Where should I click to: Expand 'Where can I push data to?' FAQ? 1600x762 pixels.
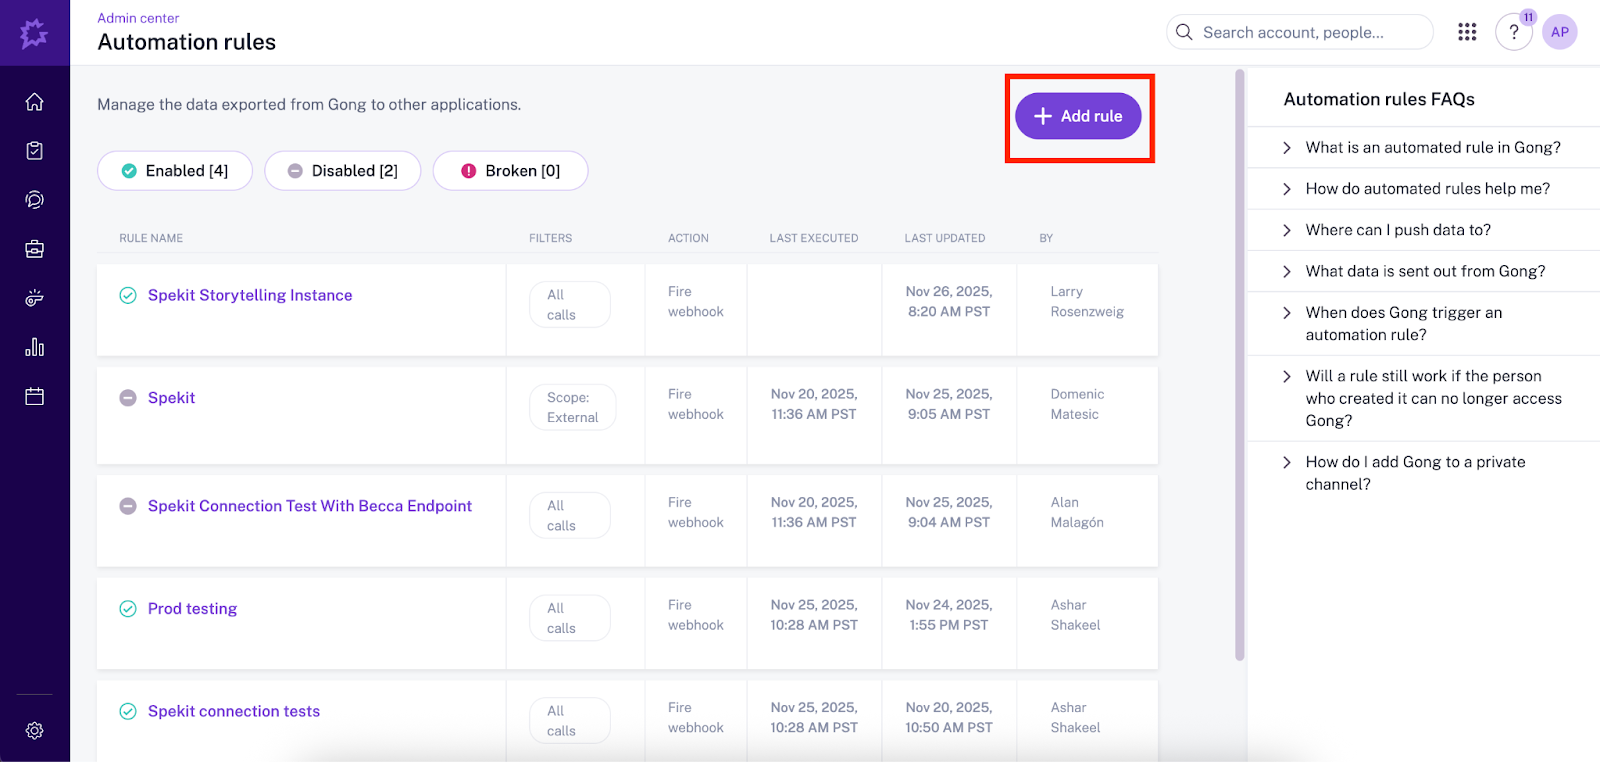(1397, 230)
